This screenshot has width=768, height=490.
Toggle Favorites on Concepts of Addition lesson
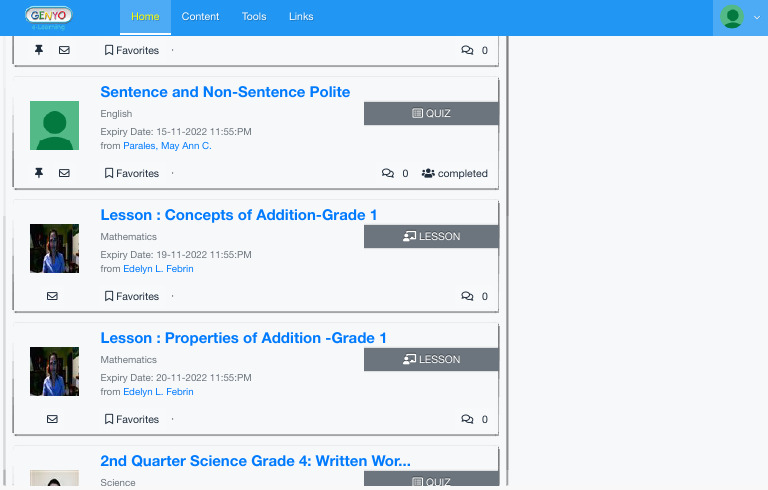point(132,296)
